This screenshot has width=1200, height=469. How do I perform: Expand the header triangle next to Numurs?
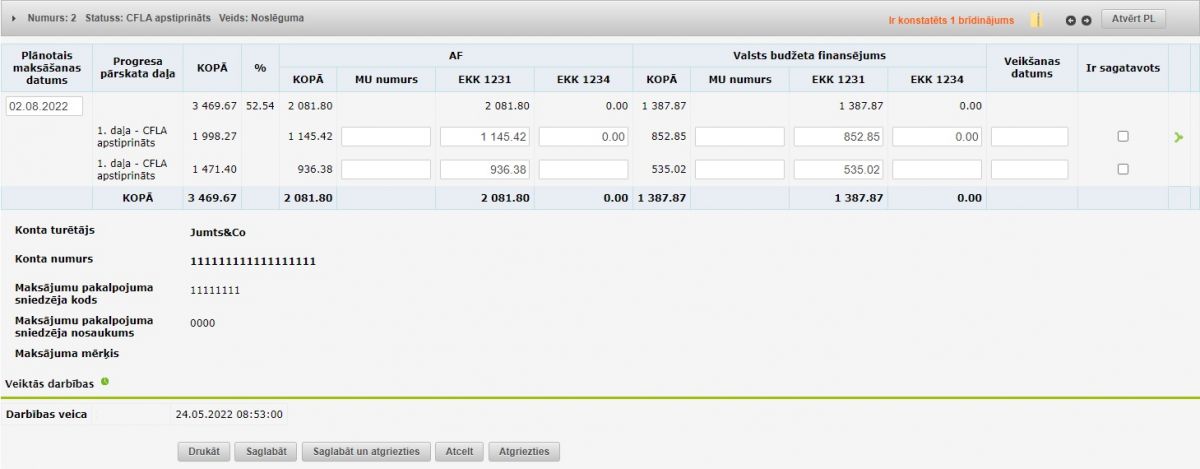14,19
